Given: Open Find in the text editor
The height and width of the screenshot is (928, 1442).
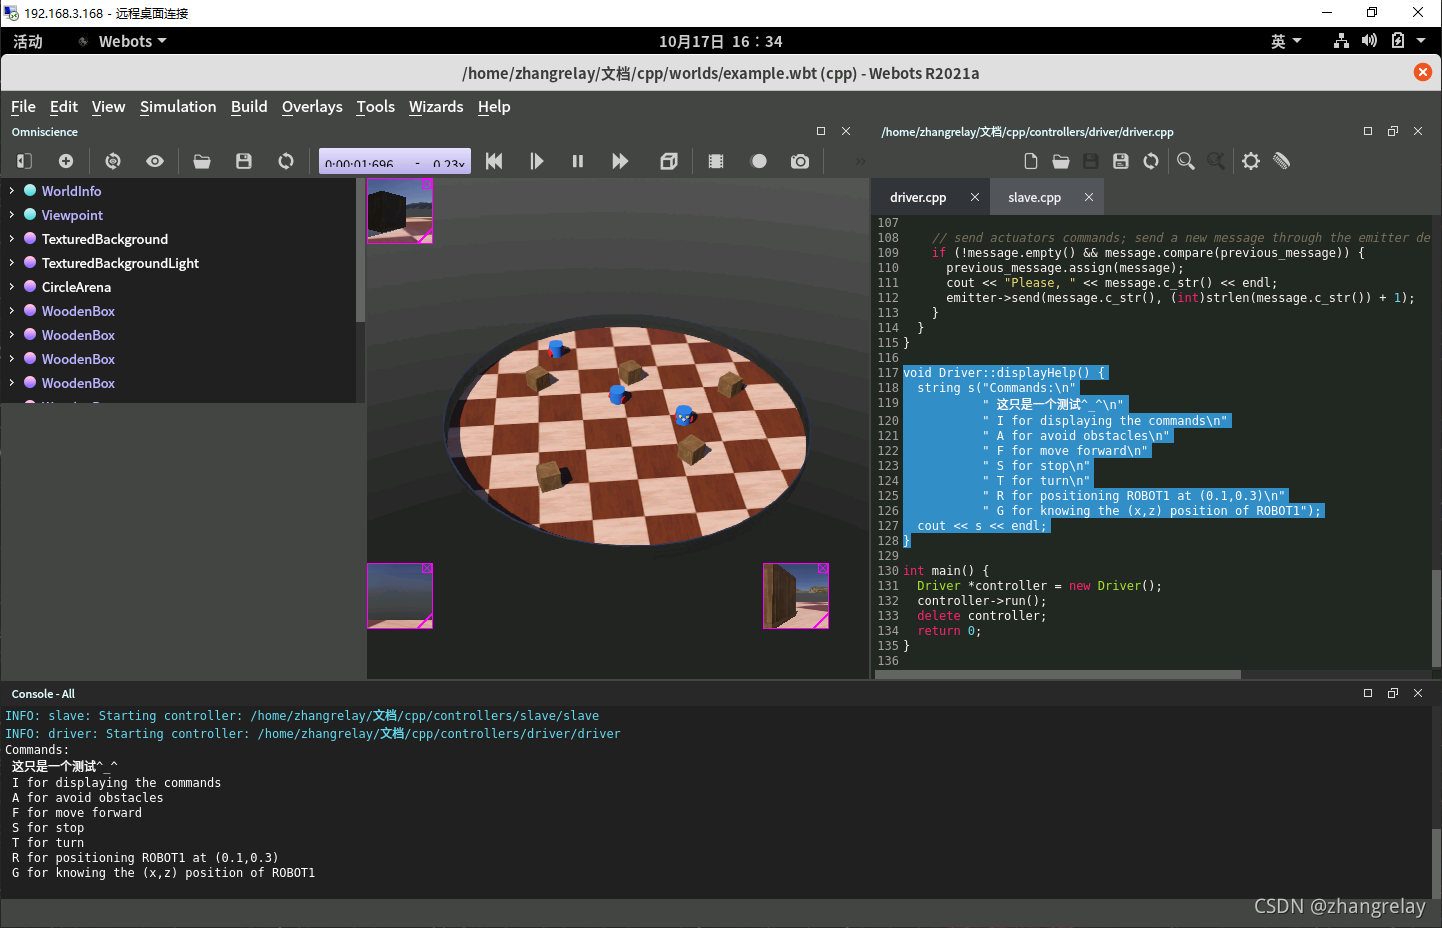Looking at the screenshot, I should (x=1186, y=161).
